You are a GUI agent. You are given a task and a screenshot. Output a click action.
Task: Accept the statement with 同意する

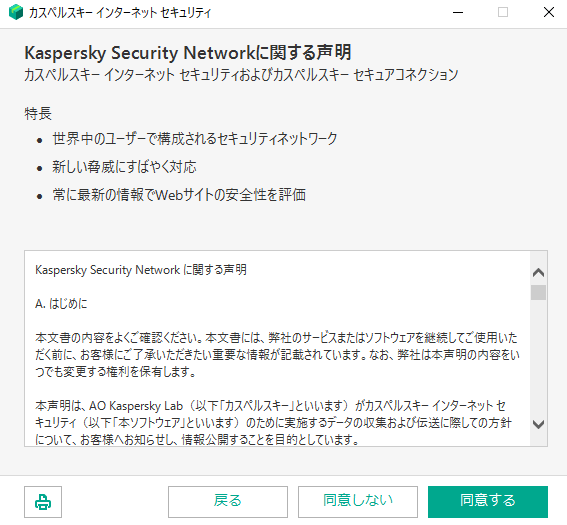click(488, 501)
